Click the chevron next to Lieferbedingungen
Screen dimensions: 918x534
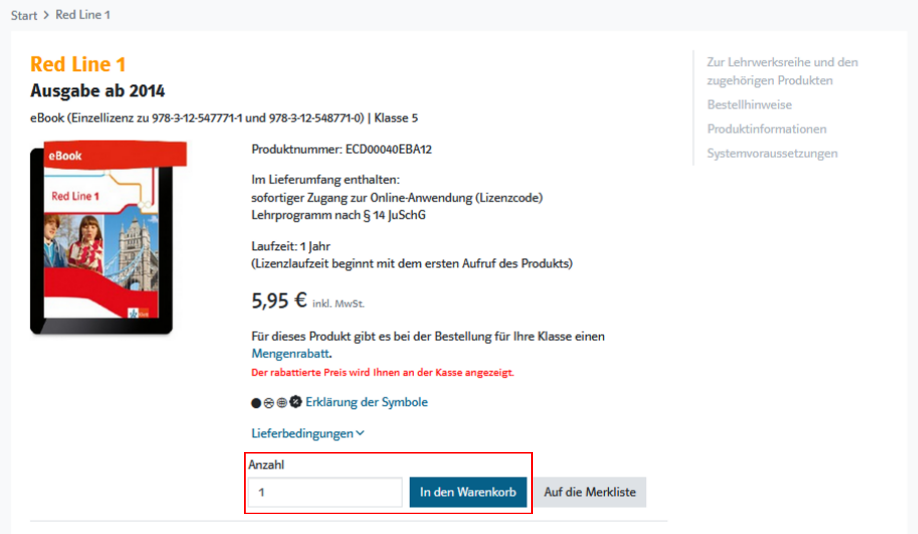(x=360, y=433)
